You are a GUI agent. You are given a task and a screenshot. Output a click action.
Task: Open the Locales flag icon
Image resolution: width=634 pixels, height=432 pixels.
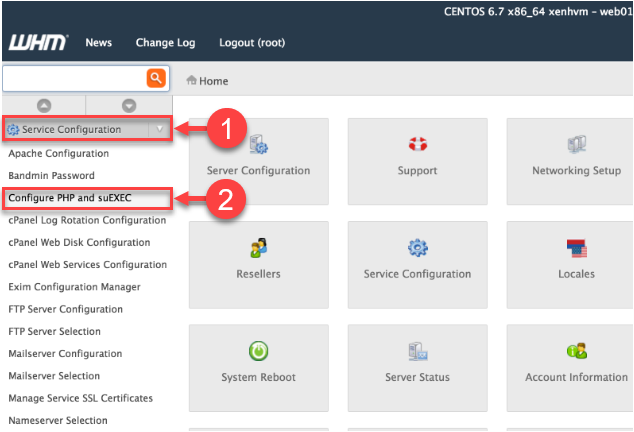pyautogui.click(x=576, y=248)
